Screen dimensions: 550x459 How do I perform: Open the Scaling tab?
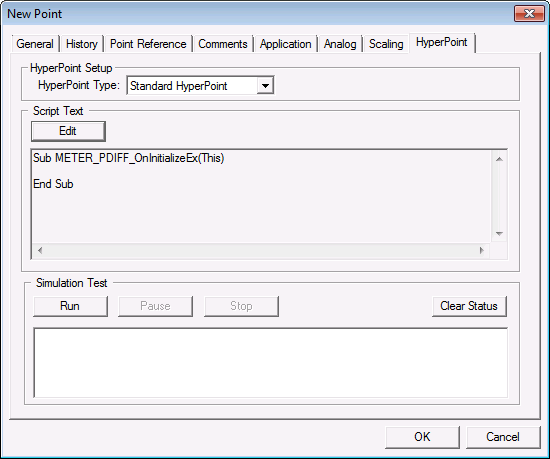(x=386, y=44)
